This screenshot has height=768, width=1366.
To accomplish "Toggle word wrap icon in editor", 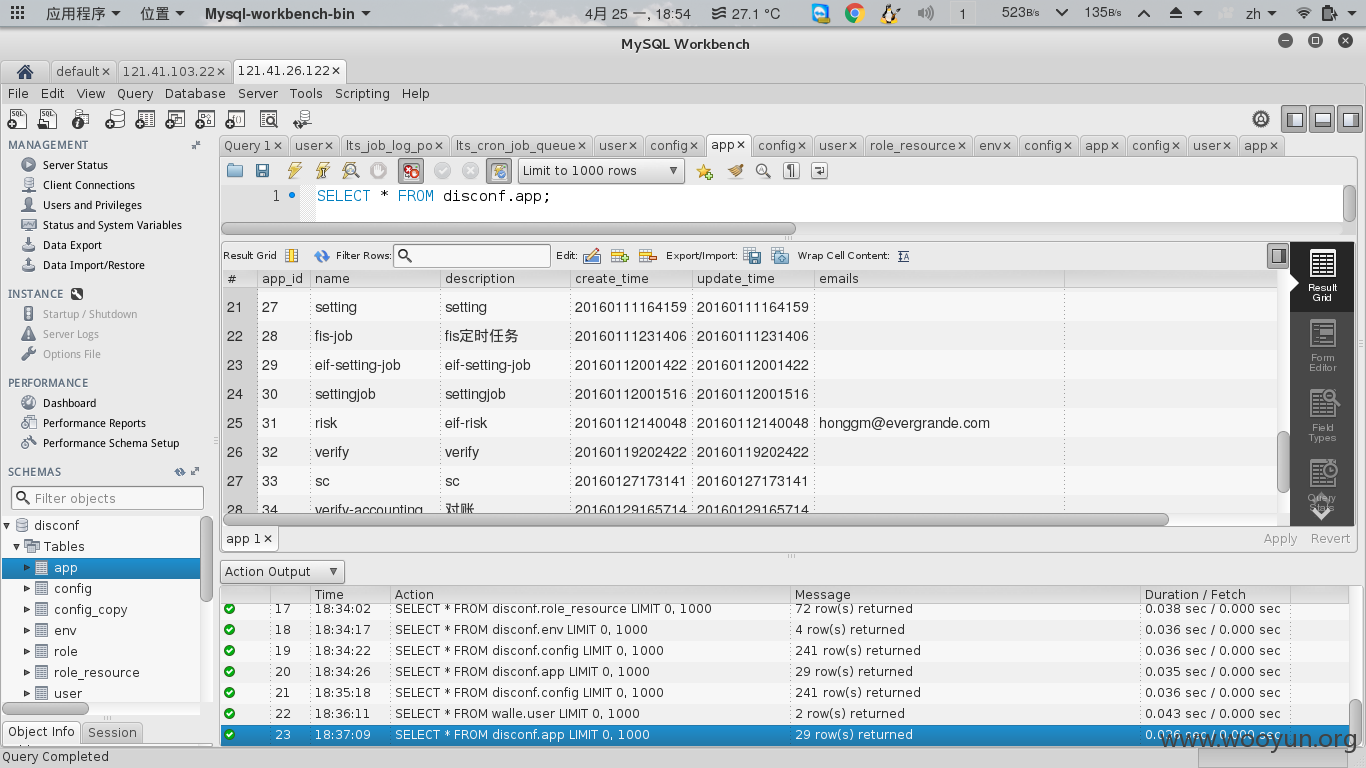I will tap(819, 171).
